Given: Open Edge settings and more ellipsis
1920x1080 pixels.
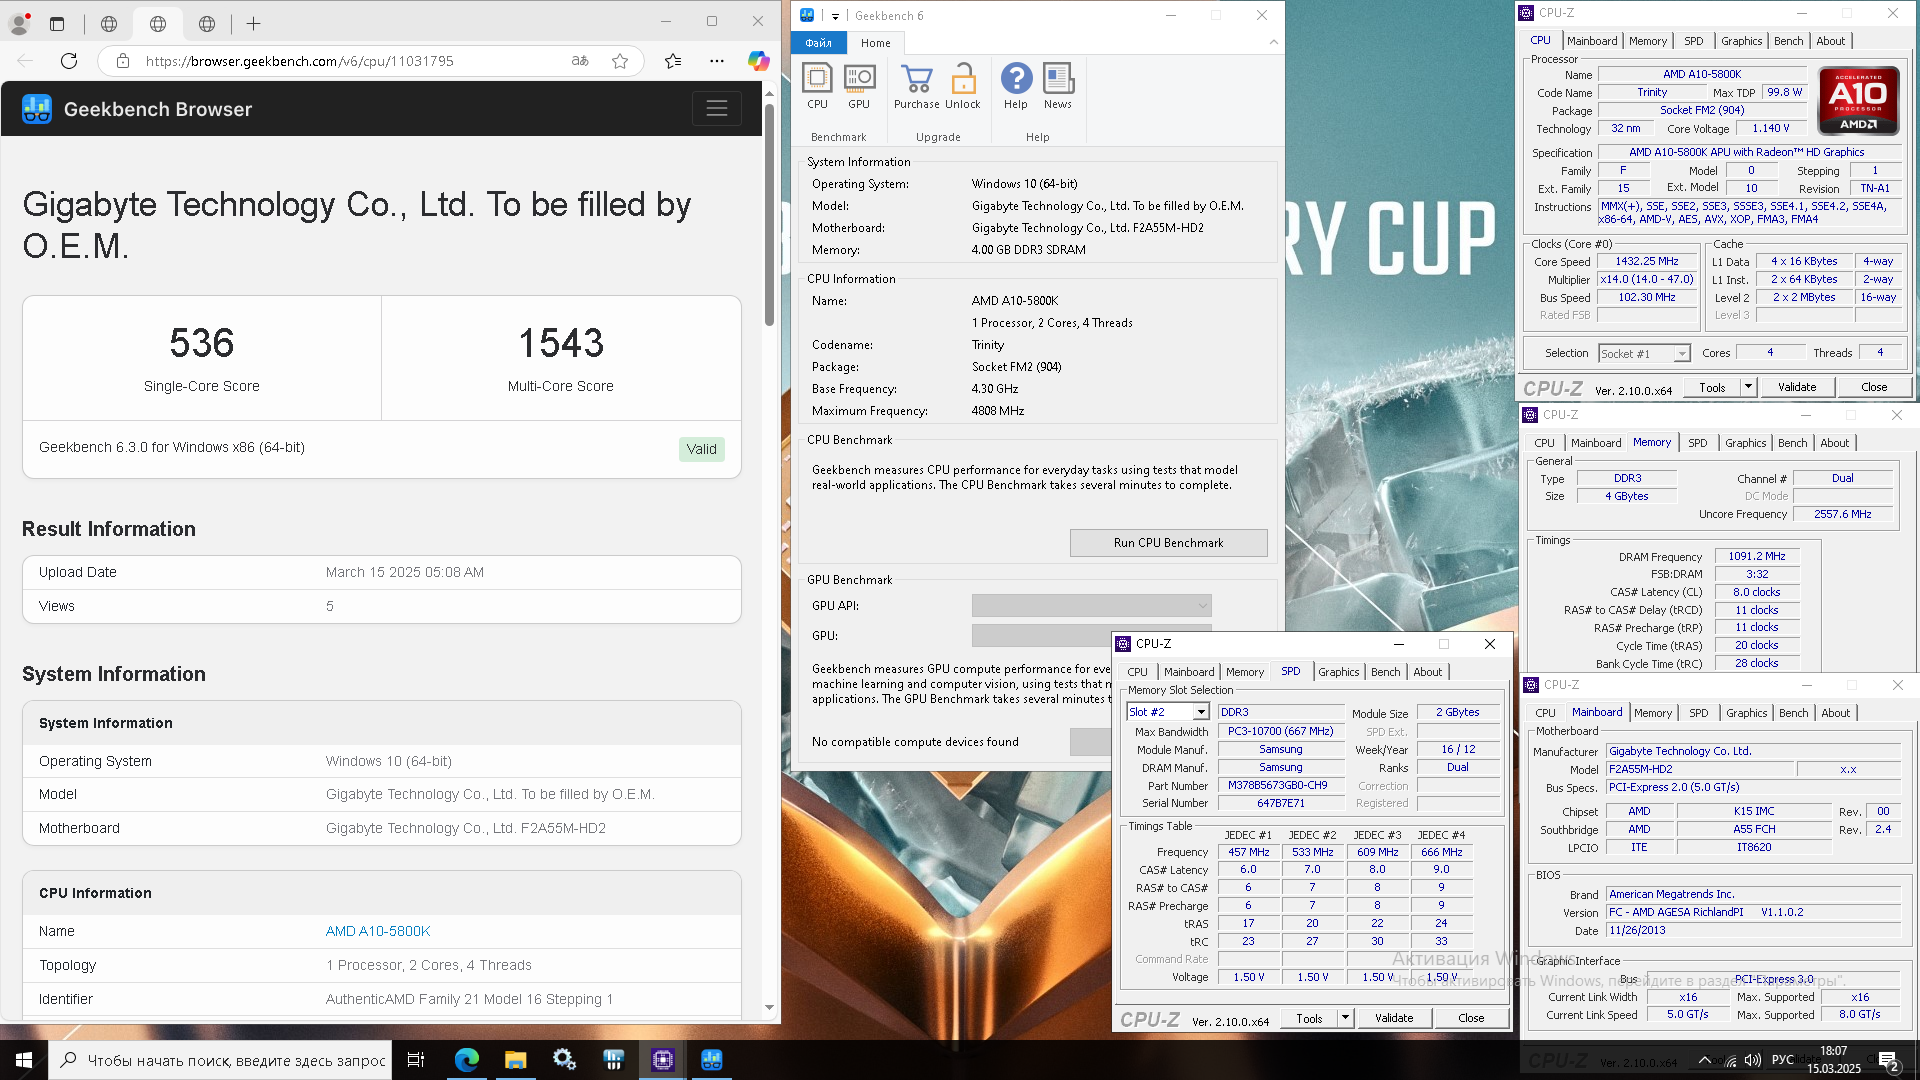Looking at the screenshot, I should tap(717, 61).
